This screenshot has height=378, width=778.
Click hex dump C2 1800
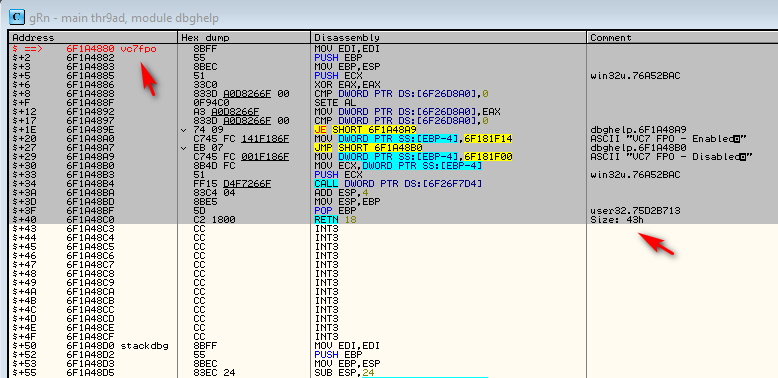tap(214, 220)
